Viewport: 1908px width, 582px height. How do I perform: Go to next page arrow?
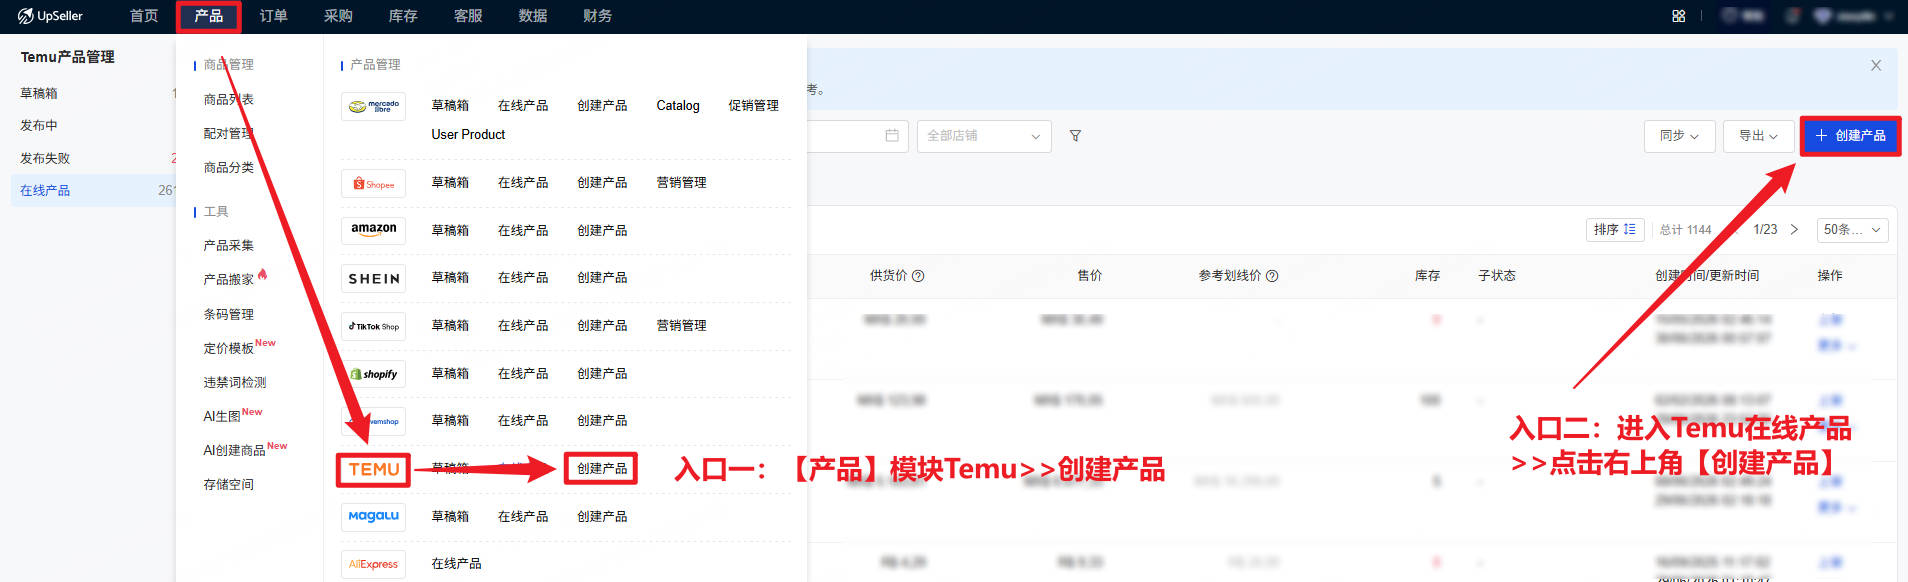point(1794,229)
